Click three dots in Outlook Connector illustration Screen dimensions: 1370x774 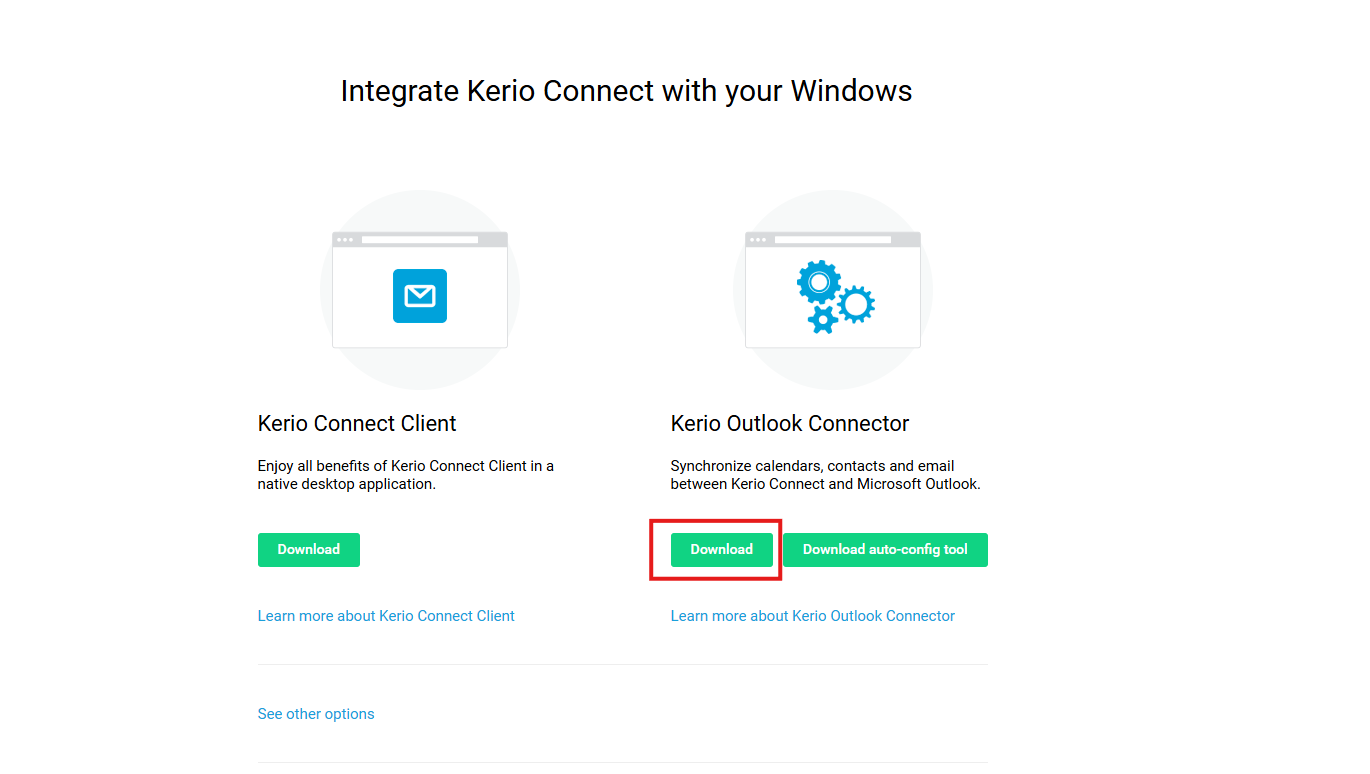758,240
